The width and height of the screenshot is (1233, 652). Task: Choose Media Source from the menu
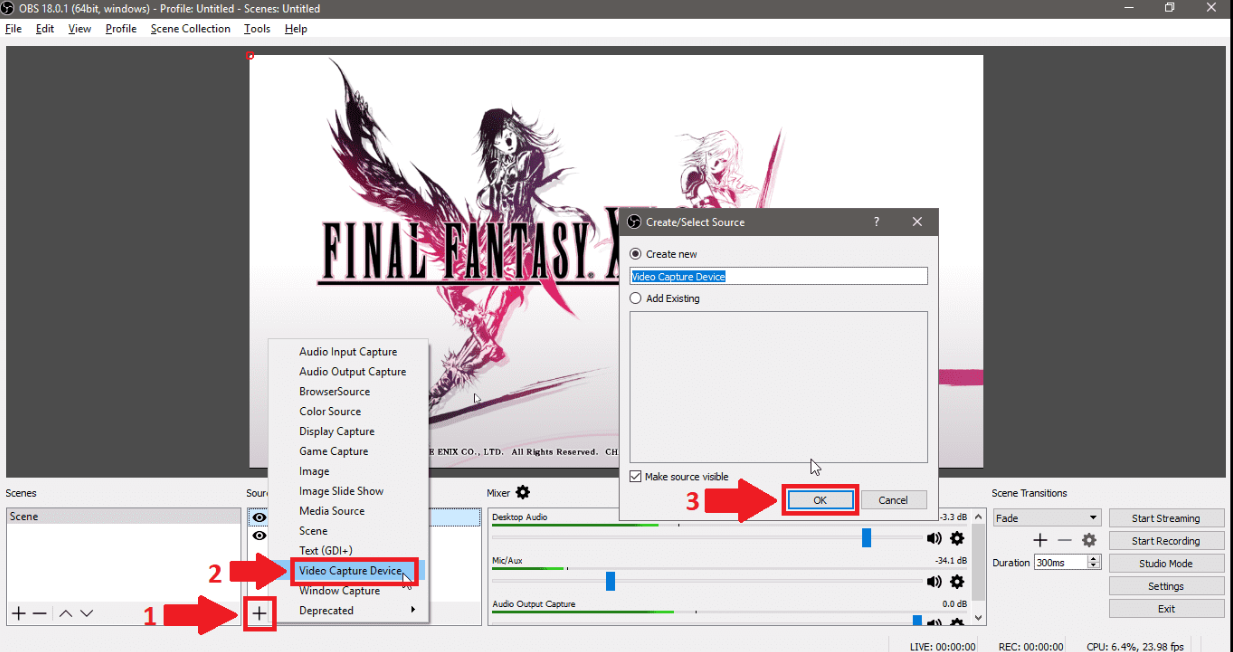coord(348,511)
